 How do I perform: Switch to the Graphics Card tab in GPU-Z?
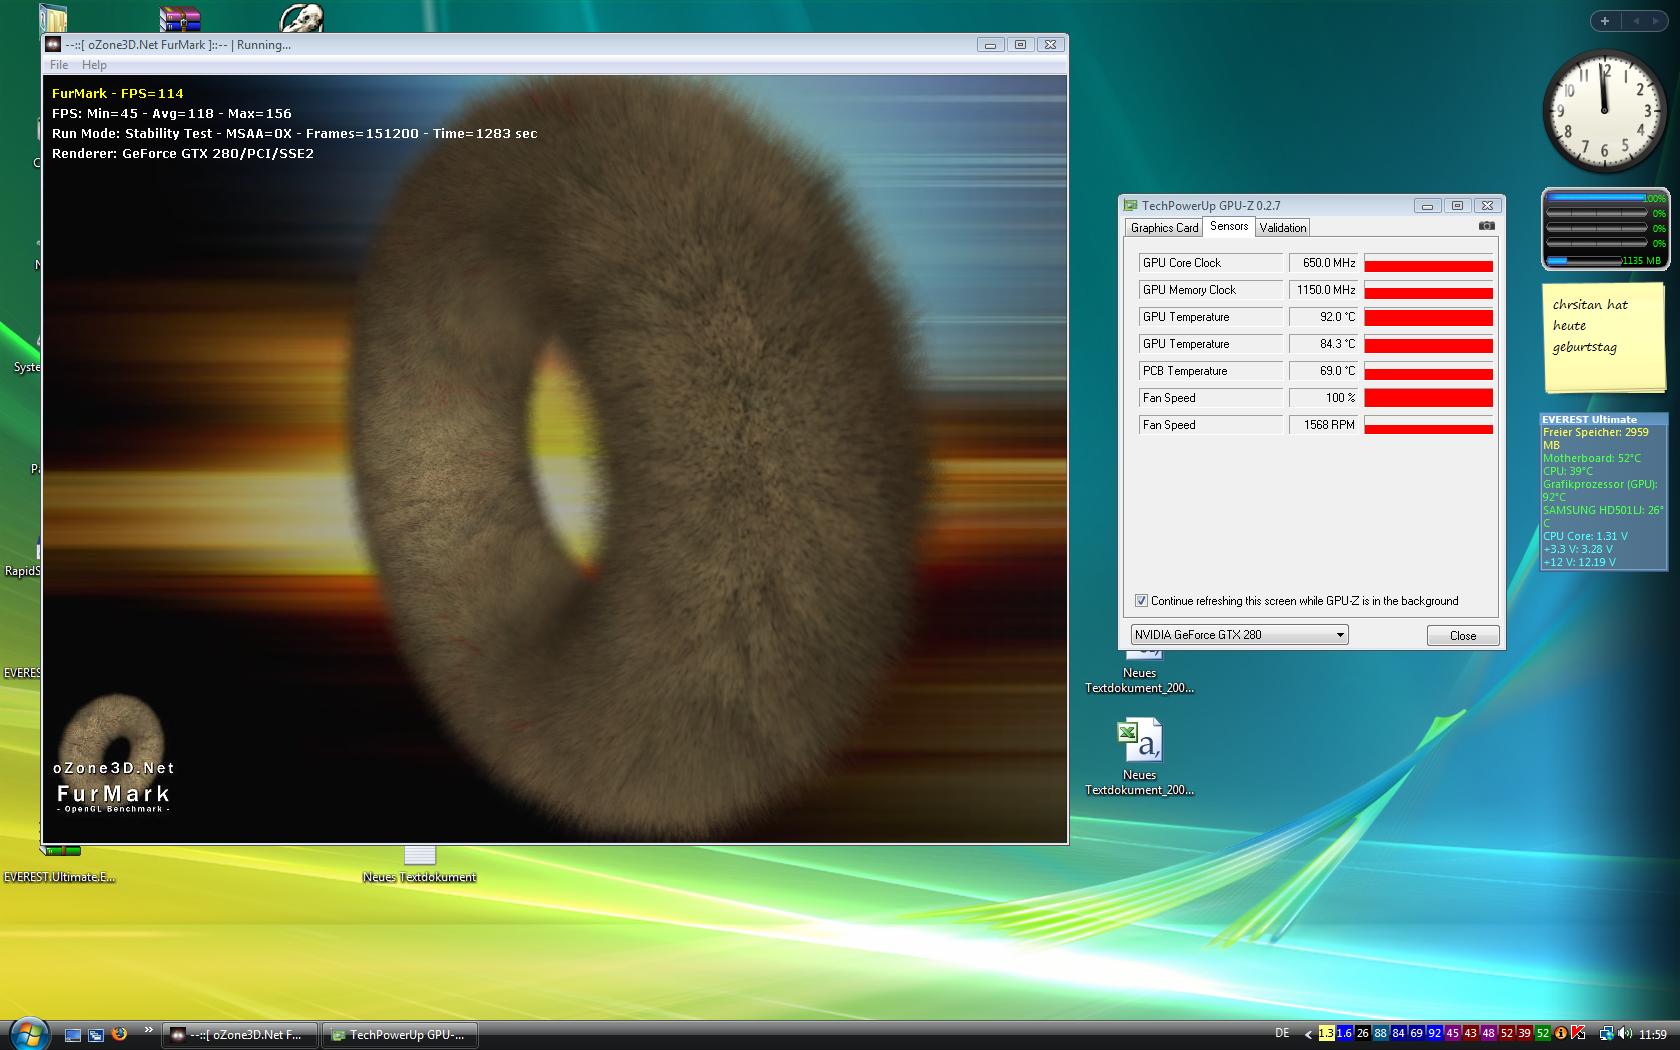click(1164, 228)
